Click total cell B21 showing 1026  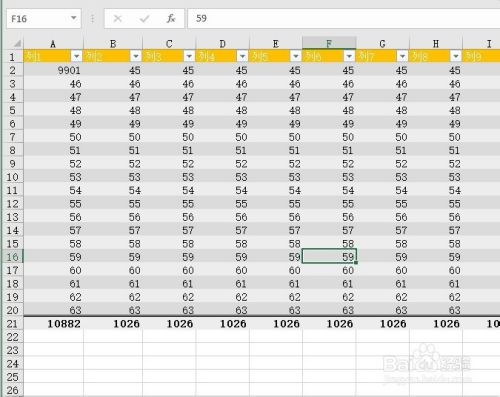[x=113, y=323]
